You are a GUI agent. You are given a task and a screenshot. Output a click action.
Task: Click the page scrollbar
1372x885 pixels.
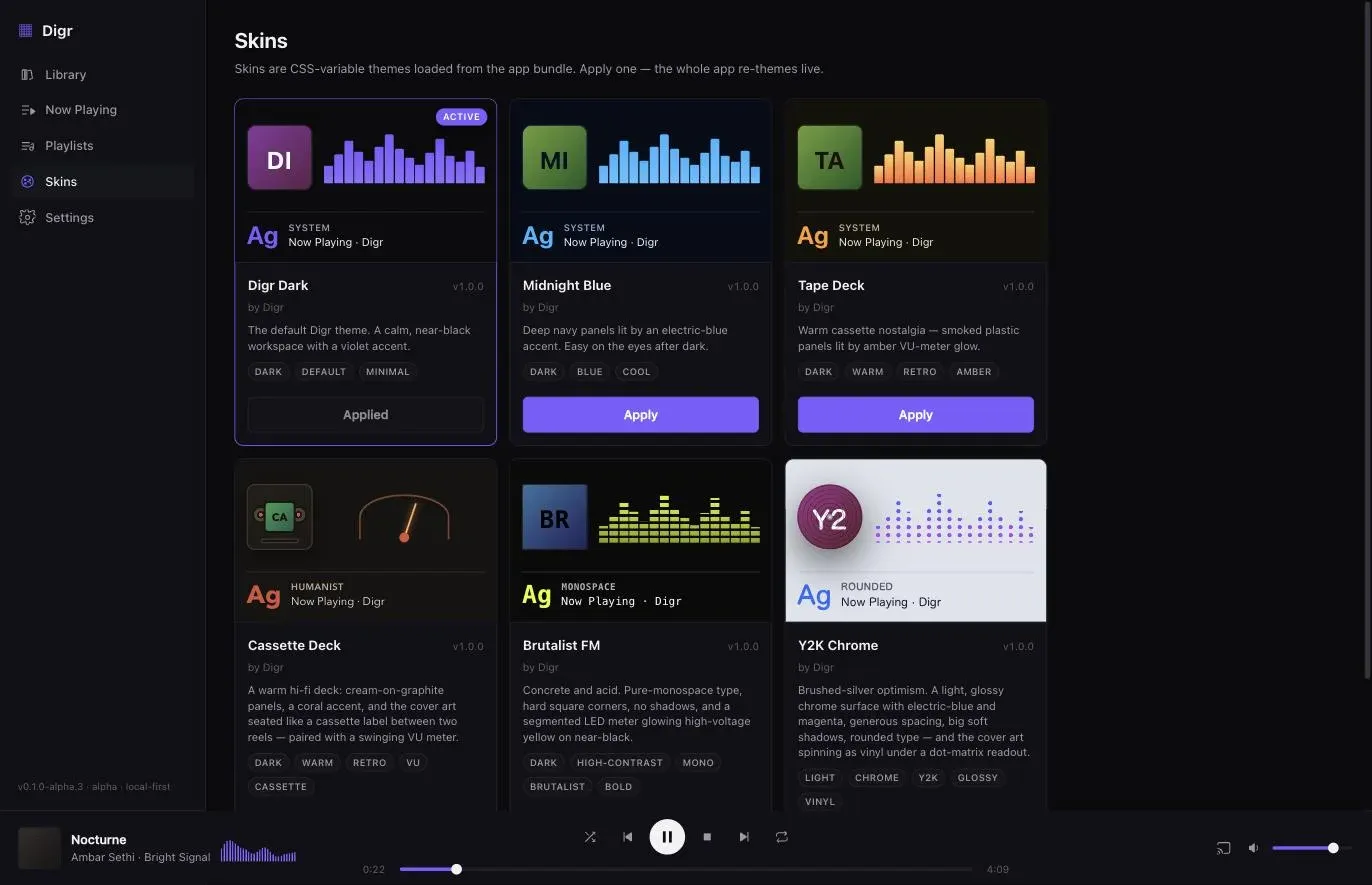(x=1367, y=340)
